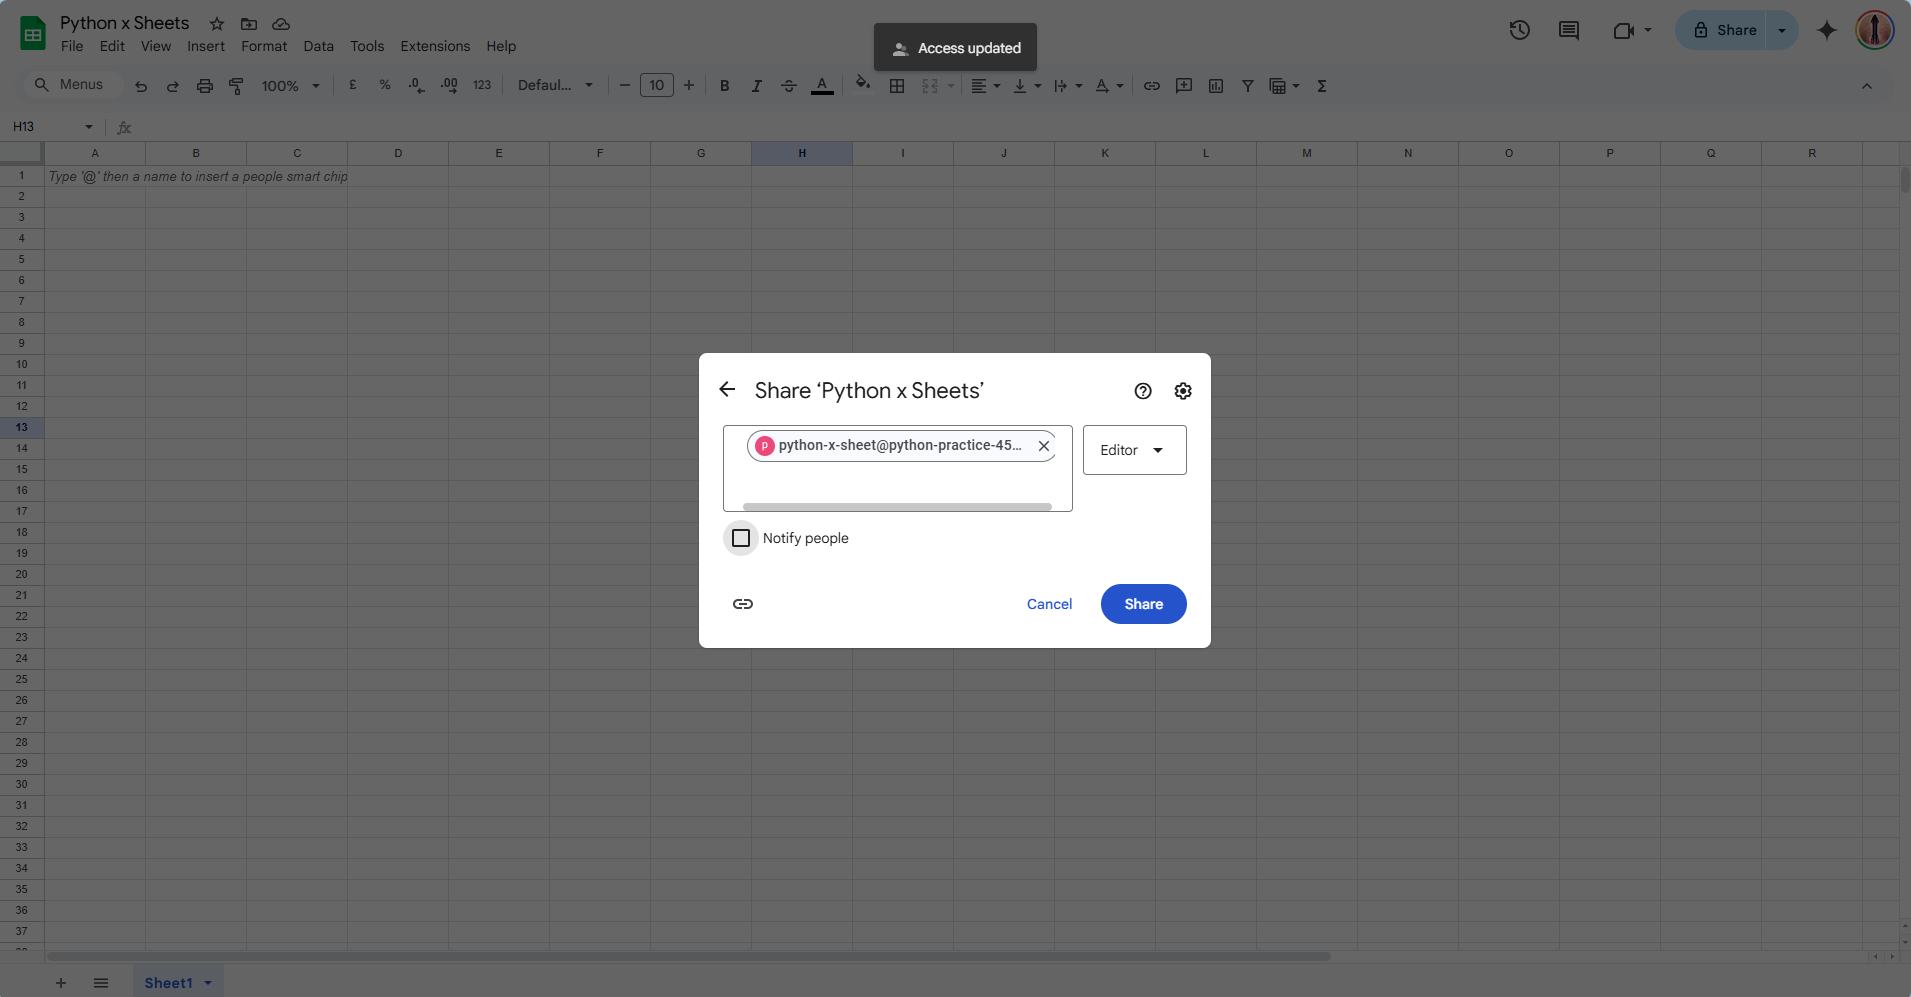Click the Print icon
The width and height of the screenshot is (1911, 997).
pos(205,86)
